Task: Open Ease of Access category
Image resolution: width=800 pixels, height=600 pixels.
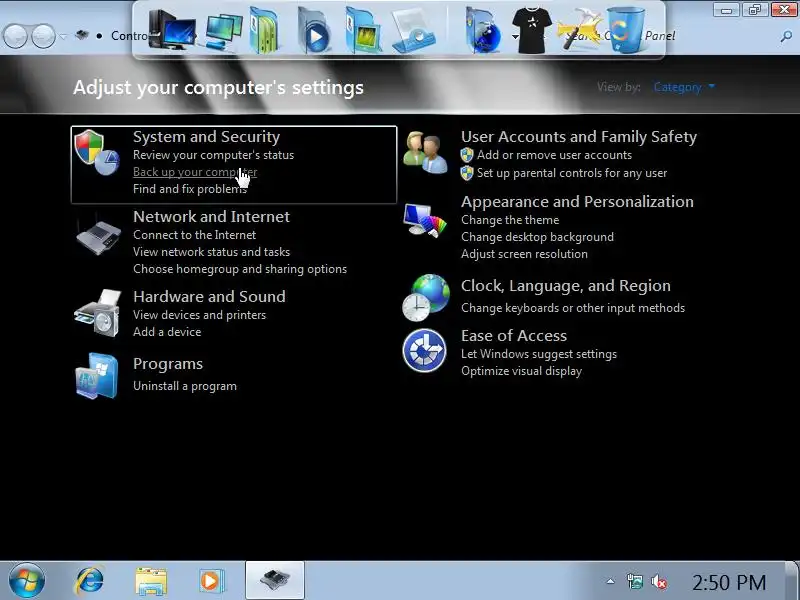Action: tap(514, 336)
